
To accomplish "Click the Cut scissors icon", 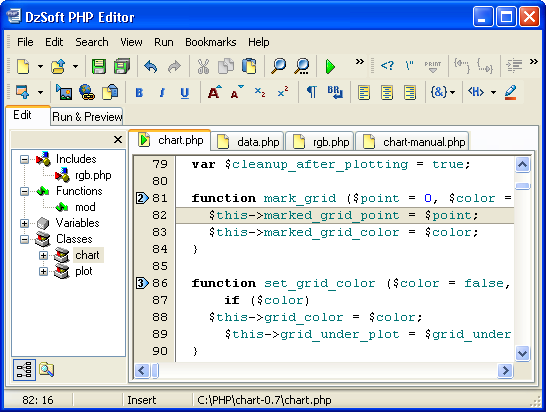I will click(203, 66).
